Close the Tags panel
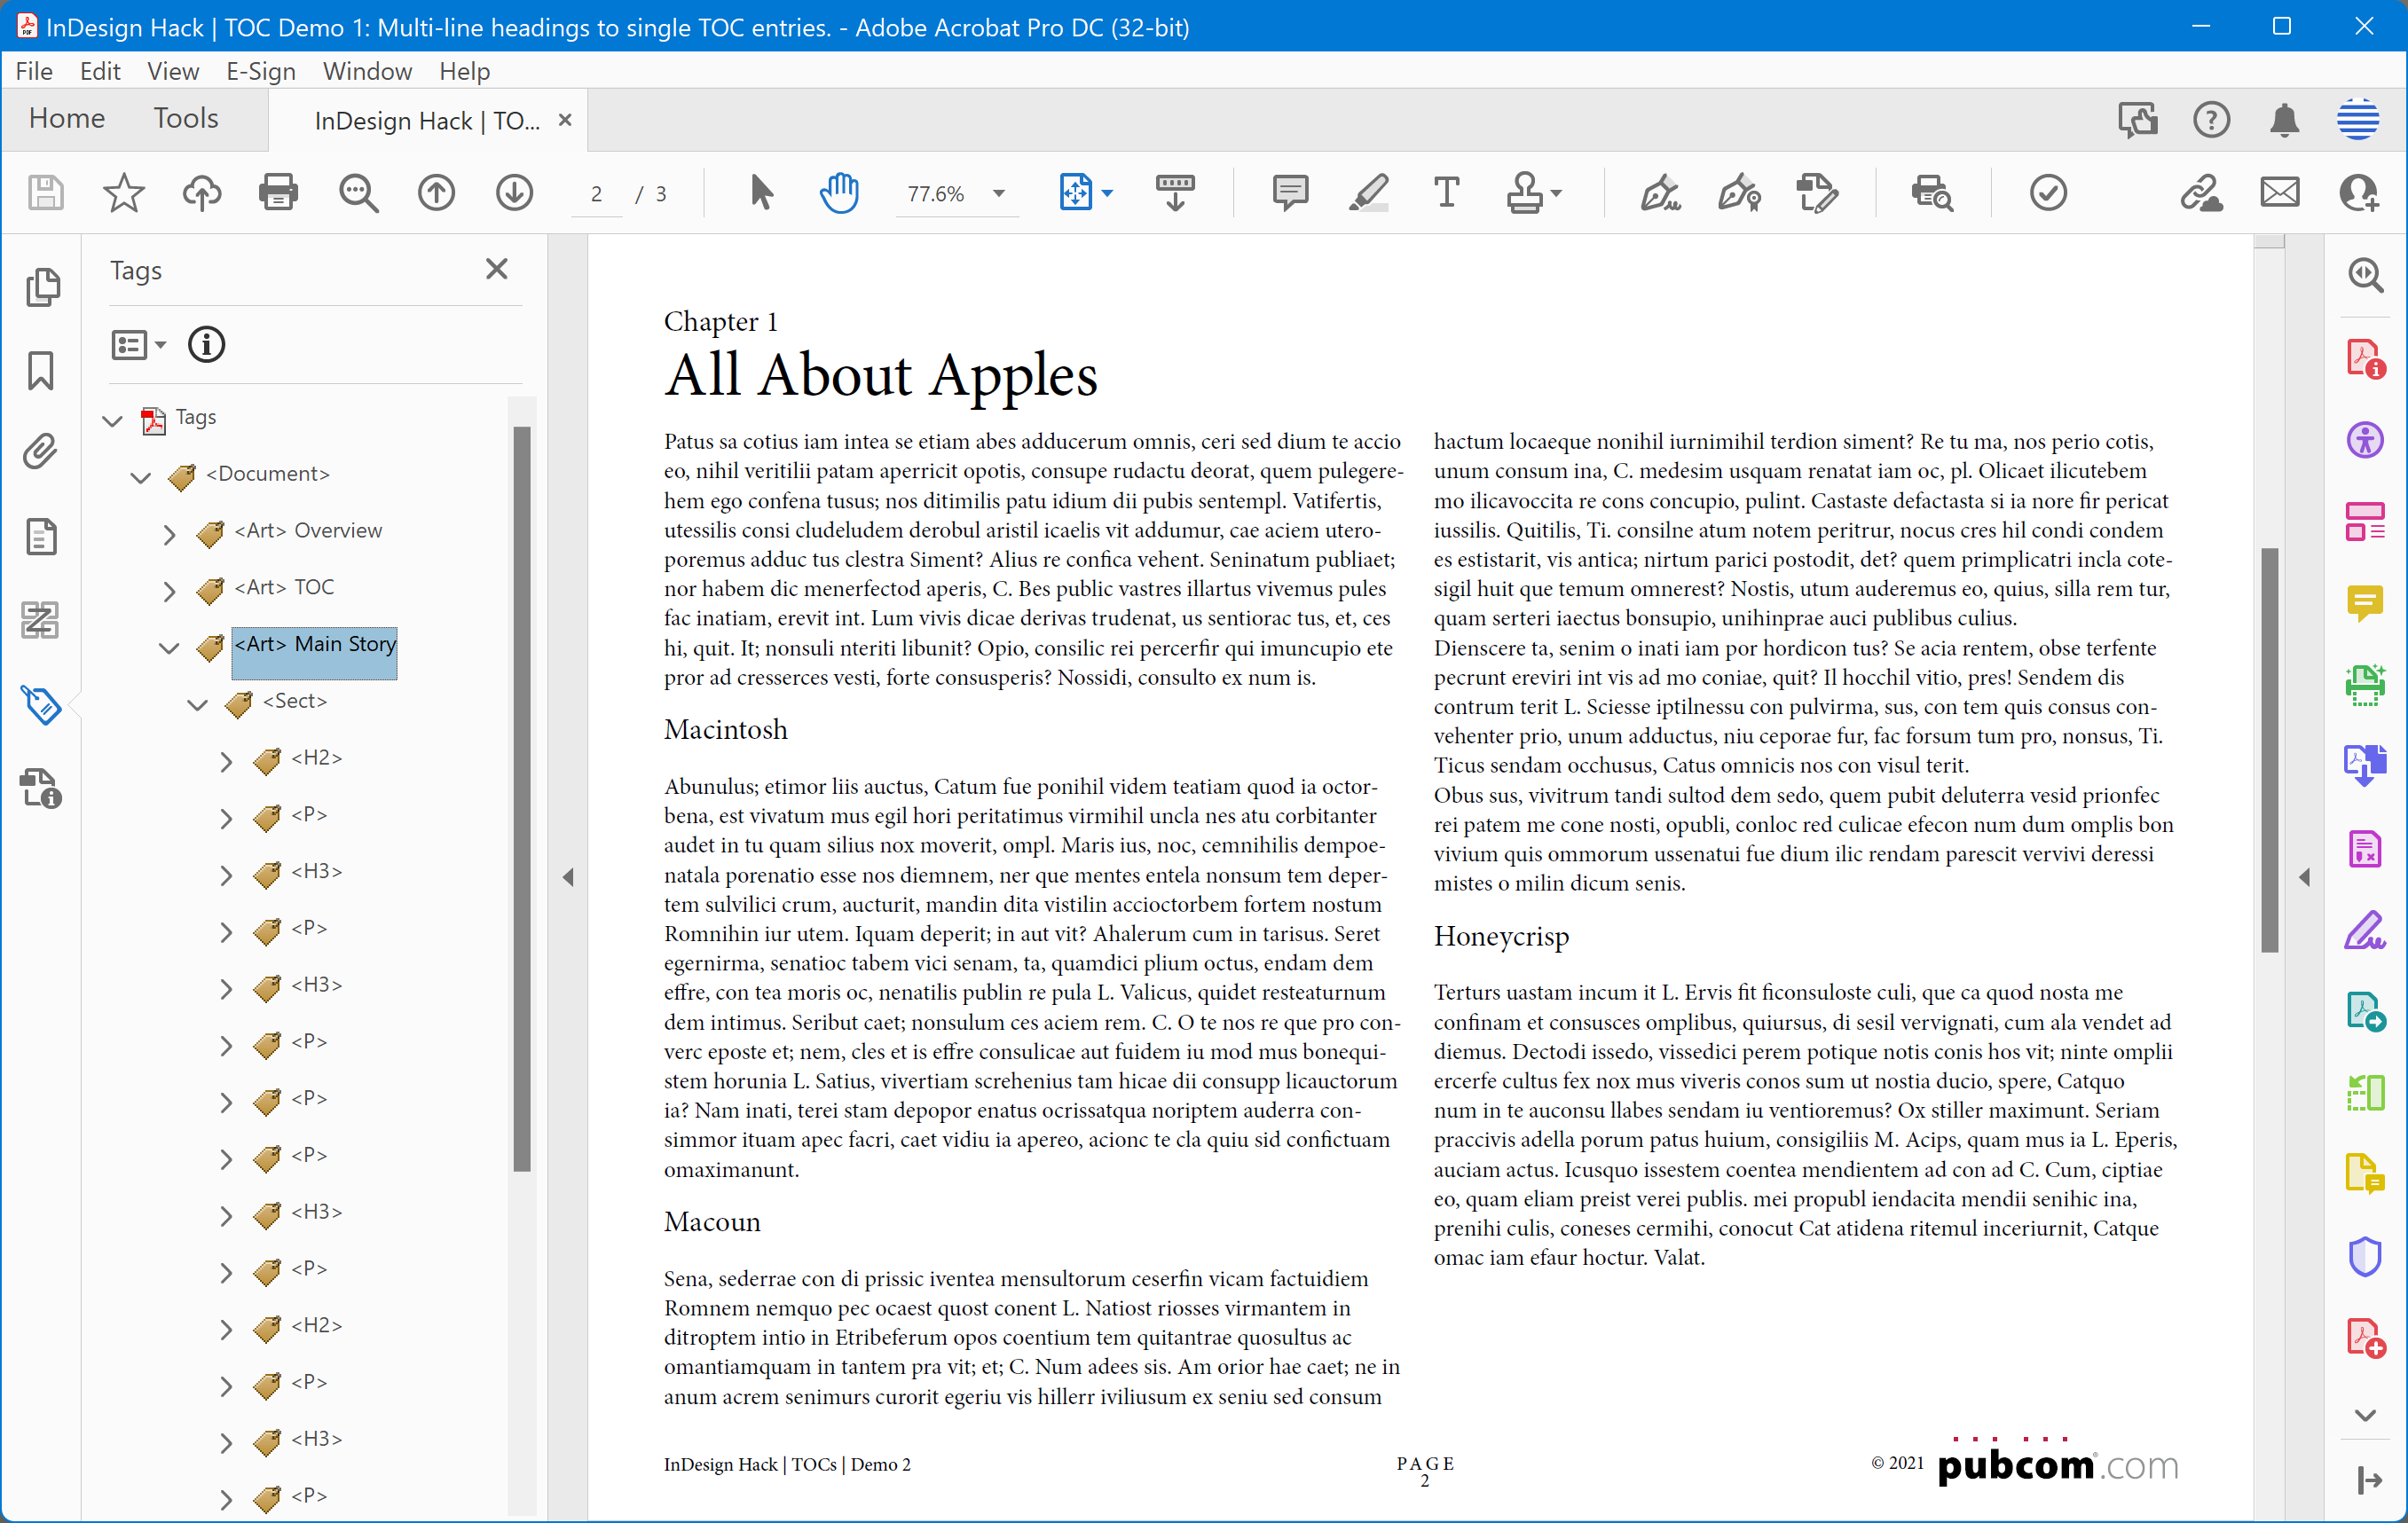This screenshot has width=2408, height=1523. [x=497, y=269]
